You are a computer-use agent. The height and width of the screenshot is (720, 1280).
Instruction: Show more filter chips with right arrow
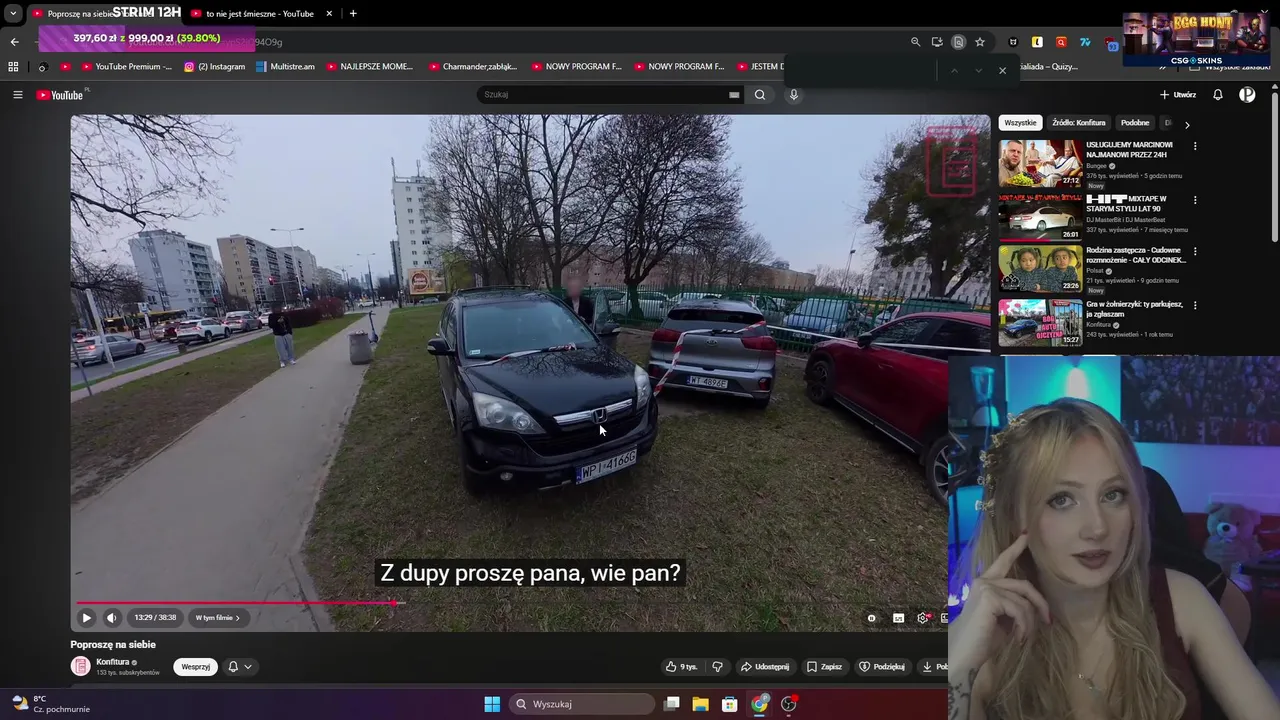click(1187, 125)
